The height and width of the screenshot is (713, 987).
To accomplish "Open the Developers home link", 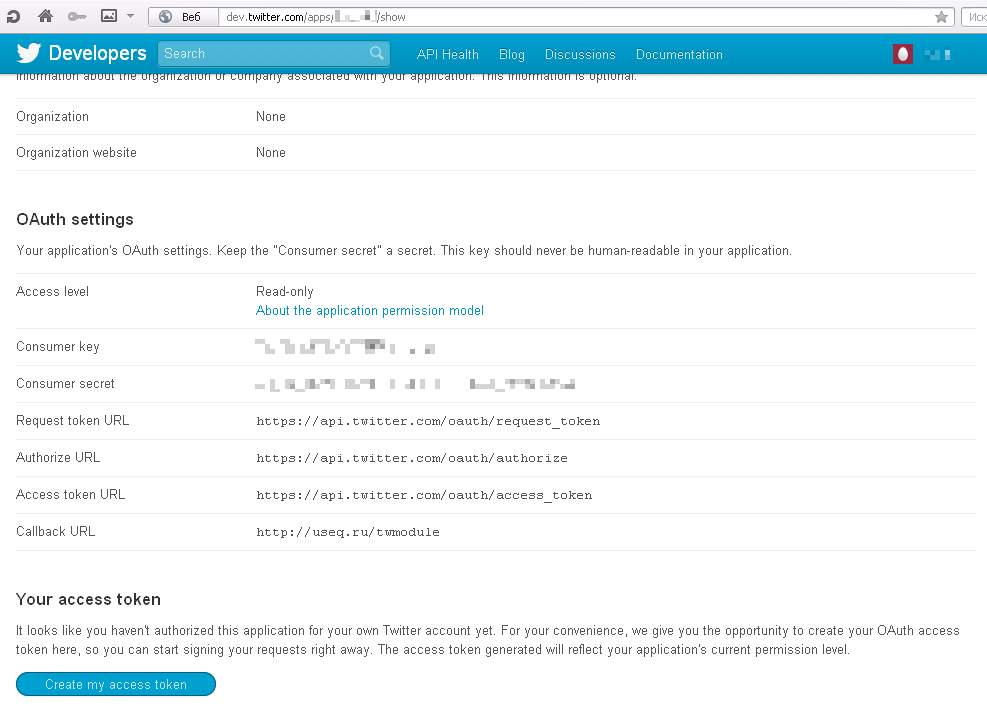I will pos(97,53).
